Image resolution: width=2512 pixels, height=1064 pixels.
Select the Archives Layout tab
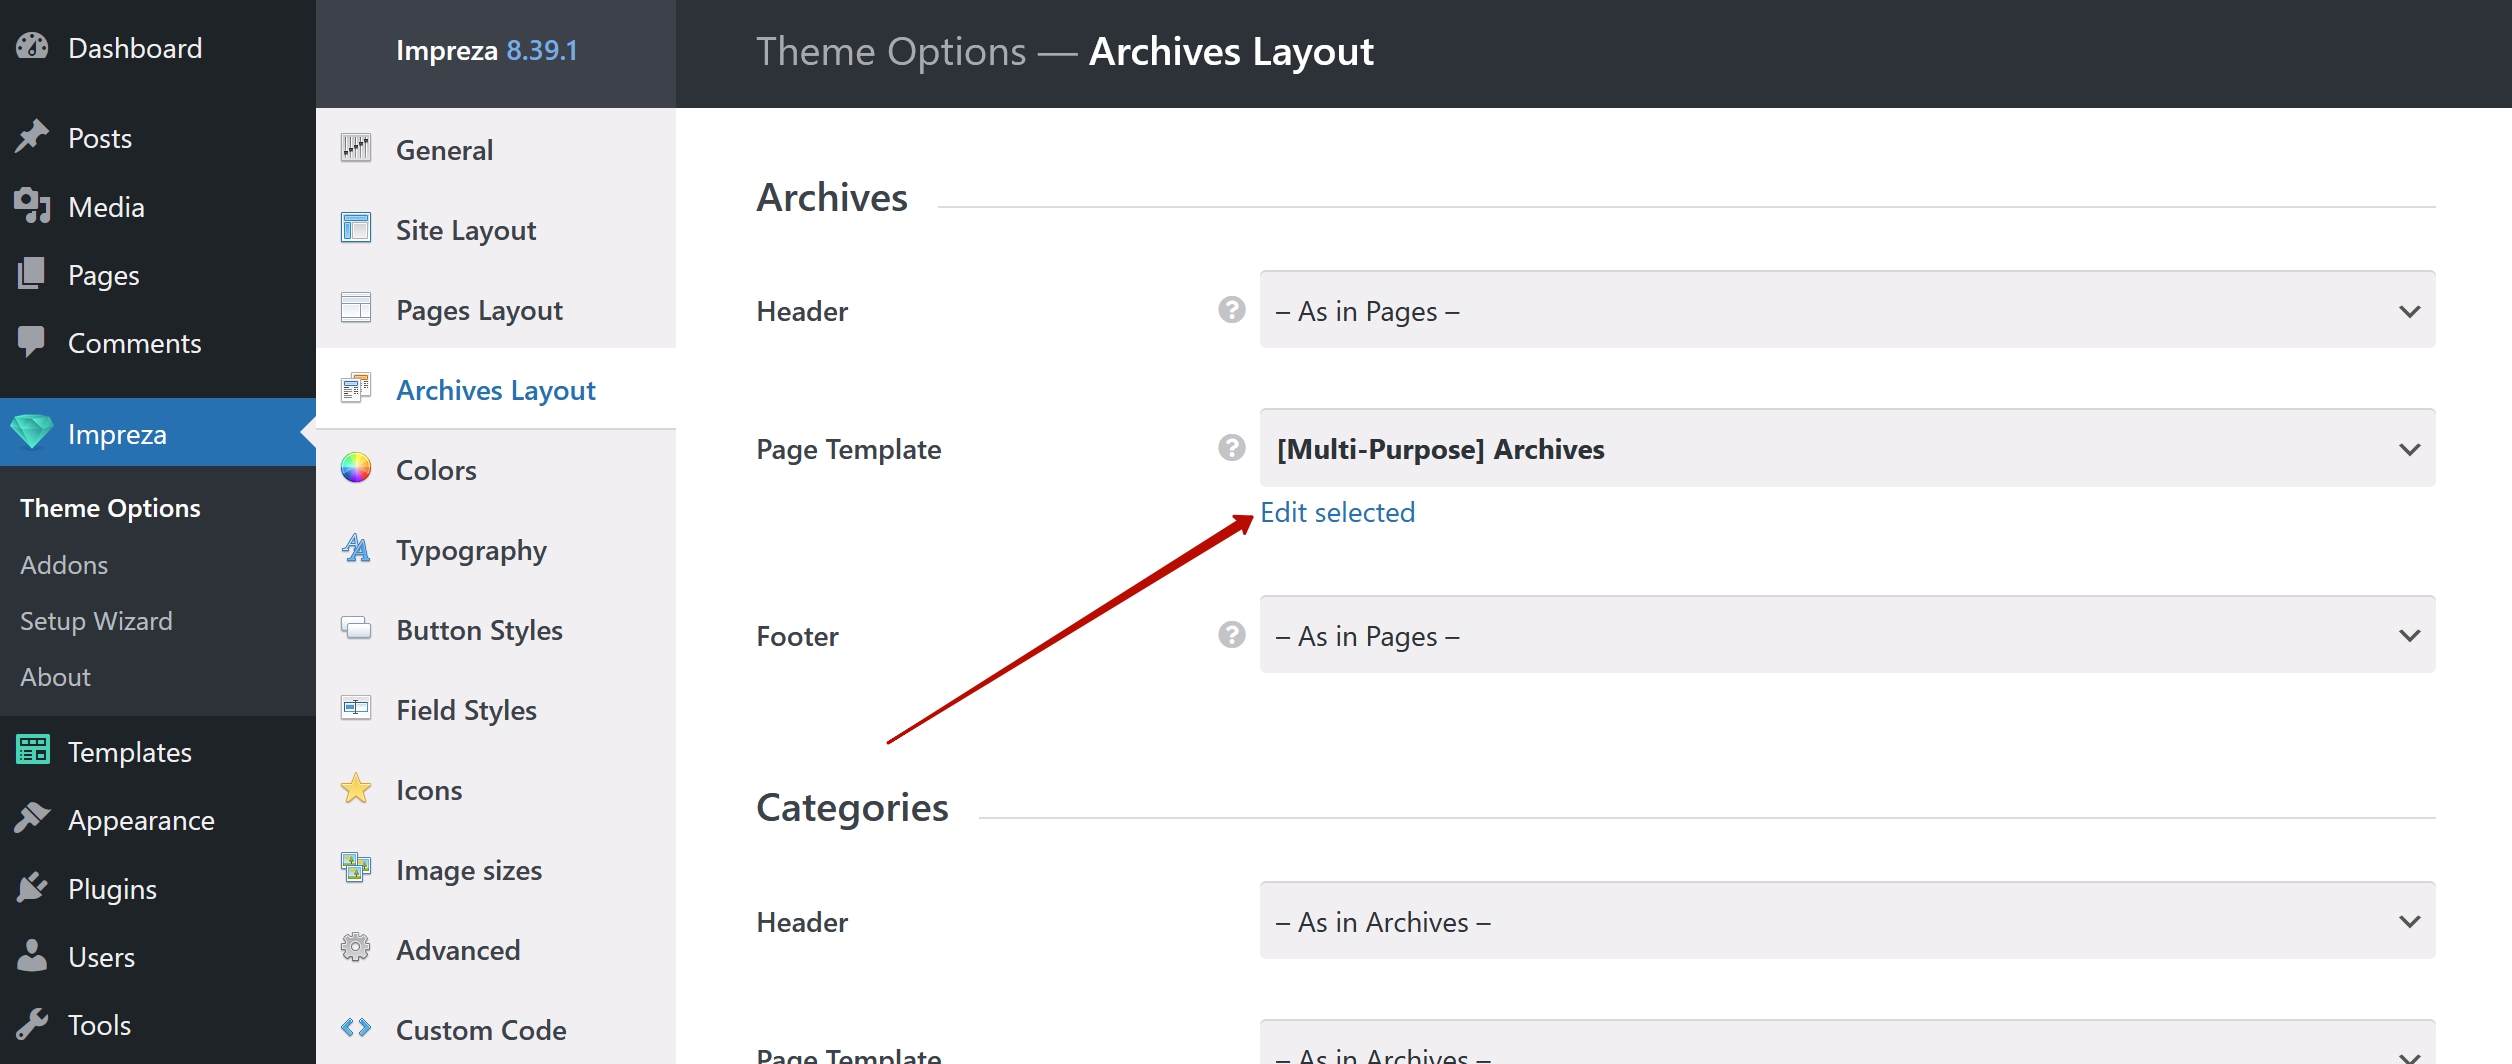[x=496, y=388]
